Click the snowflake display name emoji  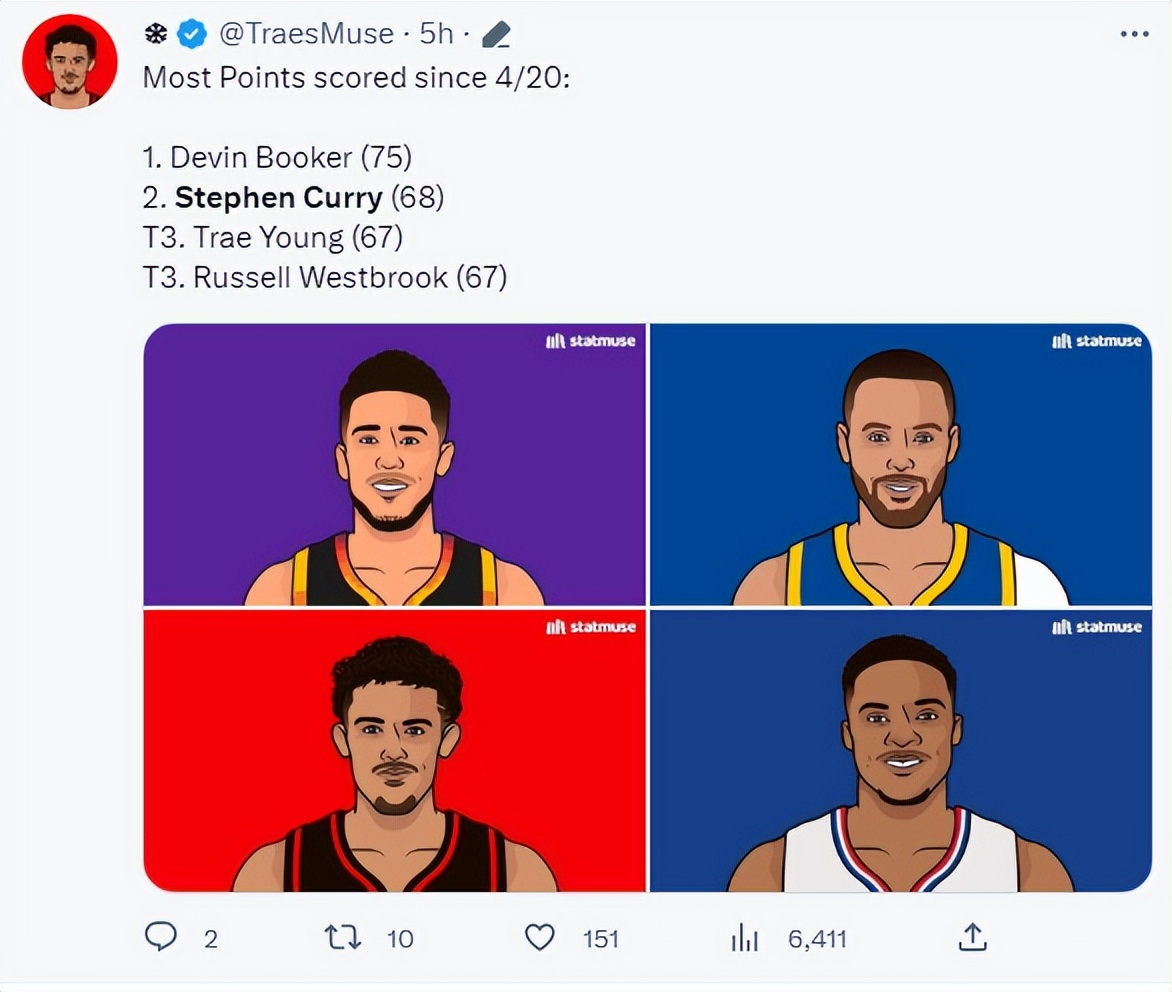tap(156, 34)
